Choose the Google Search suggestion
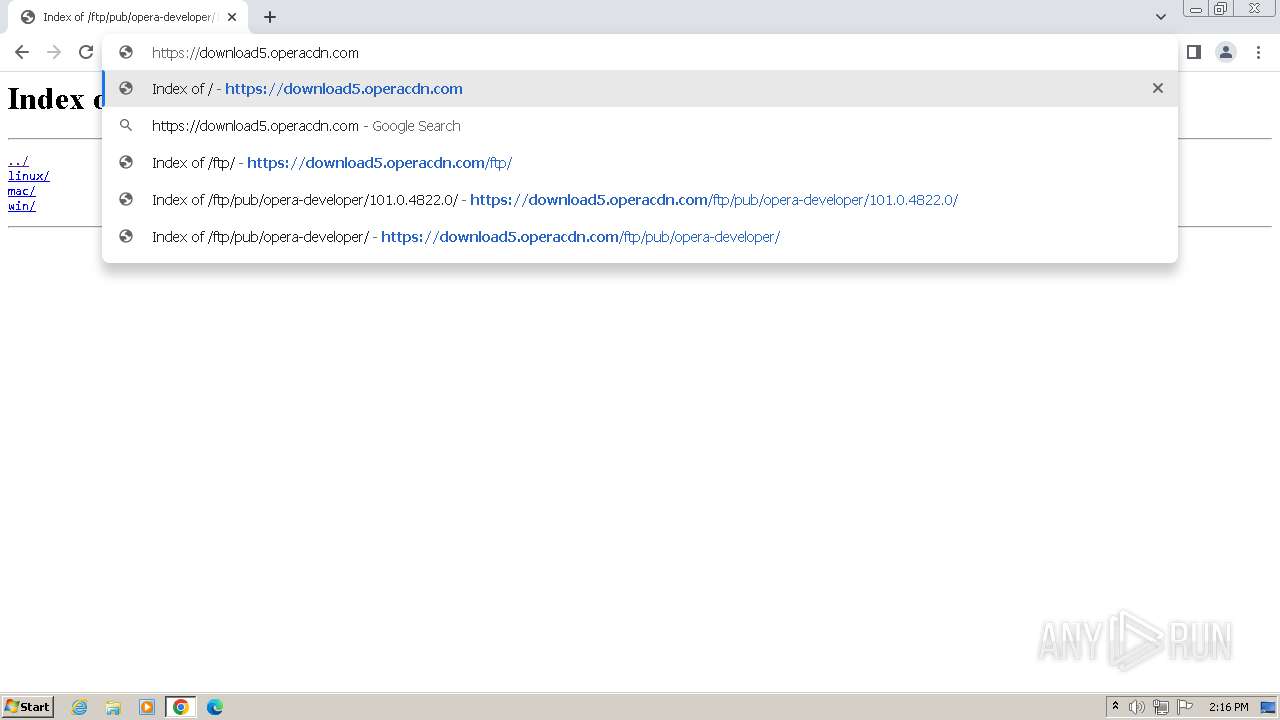The height and width of the screenshot is (720, 1280). [x=640, y=125]
